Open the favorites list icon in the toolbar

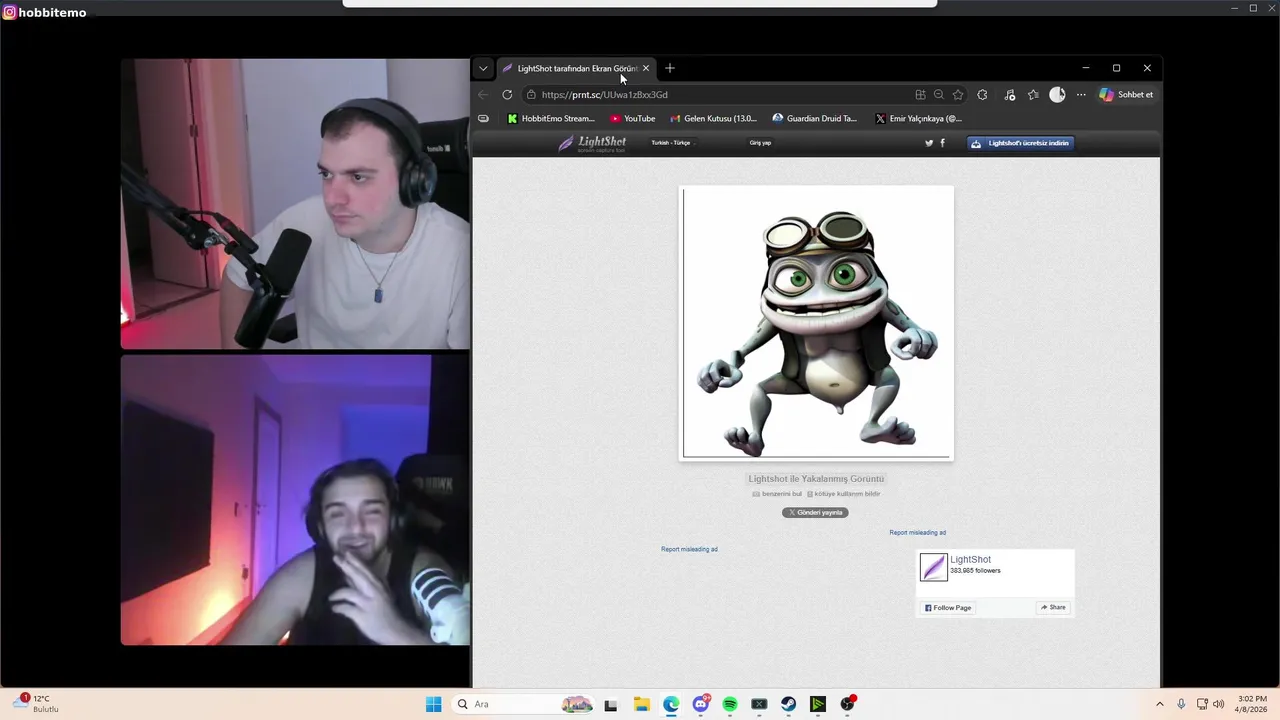(1033, 95)
